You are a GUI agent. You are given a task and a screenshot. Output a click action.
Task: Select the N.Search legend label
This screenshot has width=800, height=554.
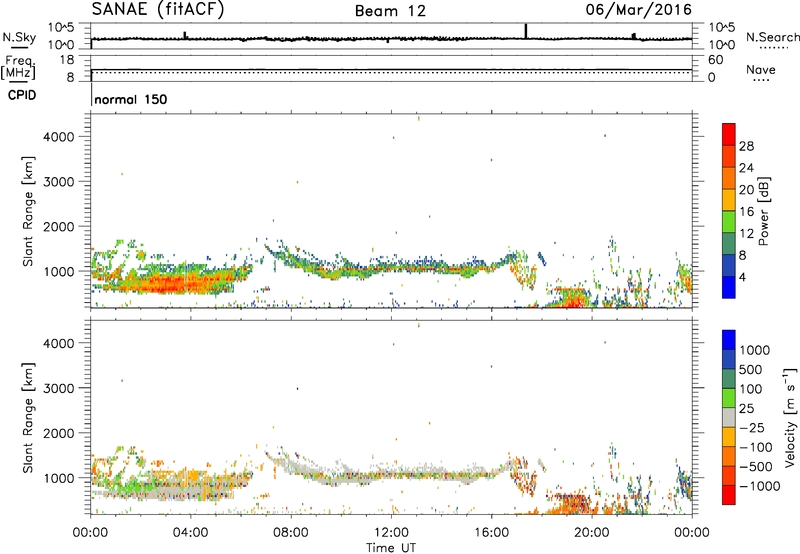coord(772,37)
